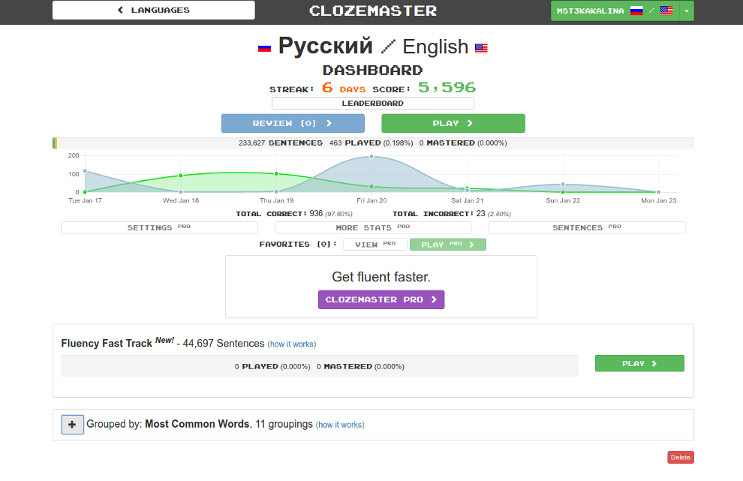Play favorites Pro button
This screenshot has width=743, height=481.
click(448, 245)
